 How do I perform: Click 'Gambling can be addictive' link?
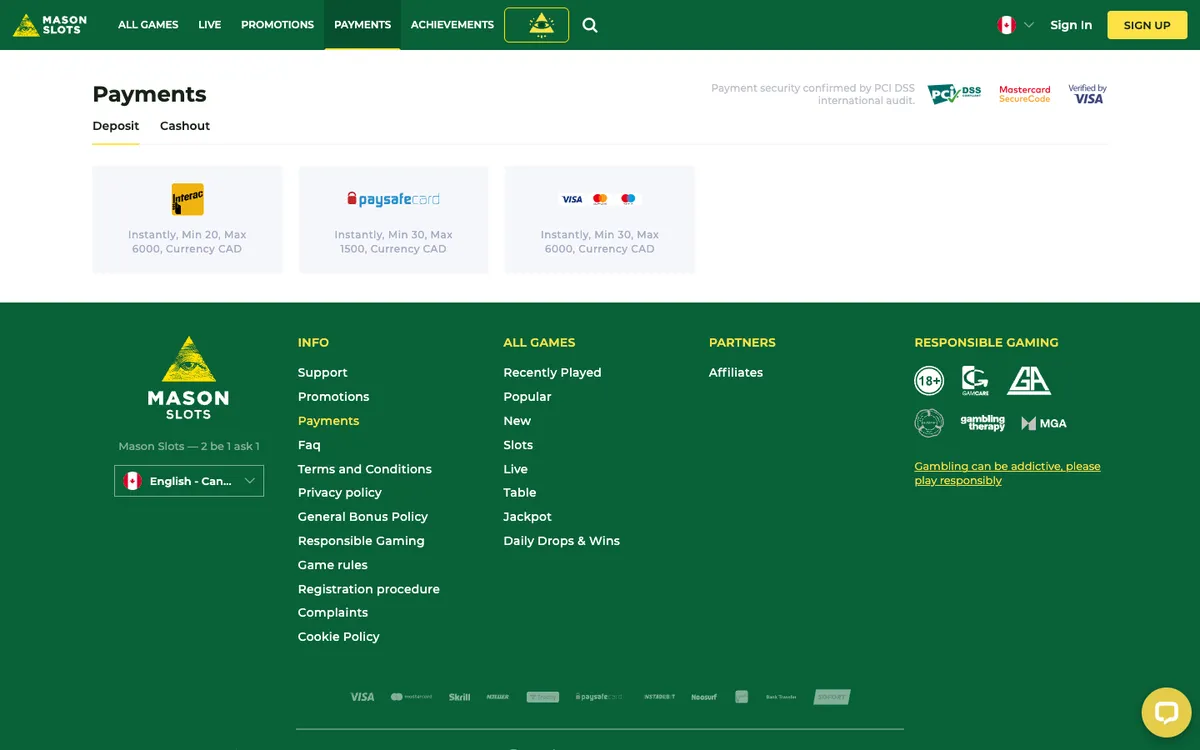1007,473
